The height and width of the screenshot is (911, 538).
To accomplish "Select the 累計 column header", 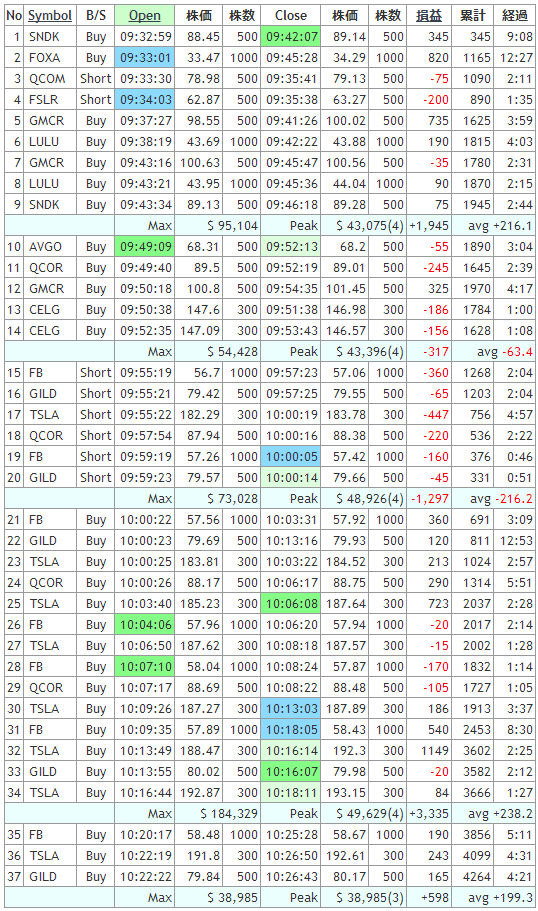I will 472,16.
